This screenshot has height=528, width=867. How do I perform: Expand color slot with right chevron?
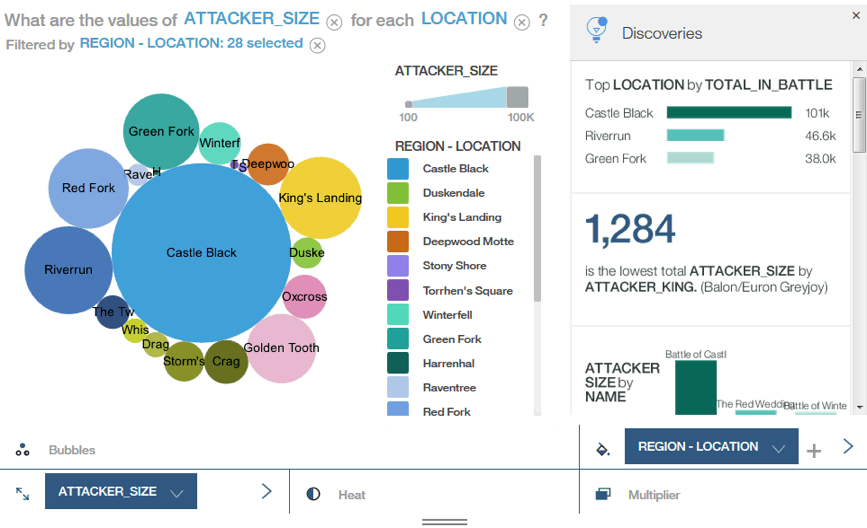coord(848,446)
